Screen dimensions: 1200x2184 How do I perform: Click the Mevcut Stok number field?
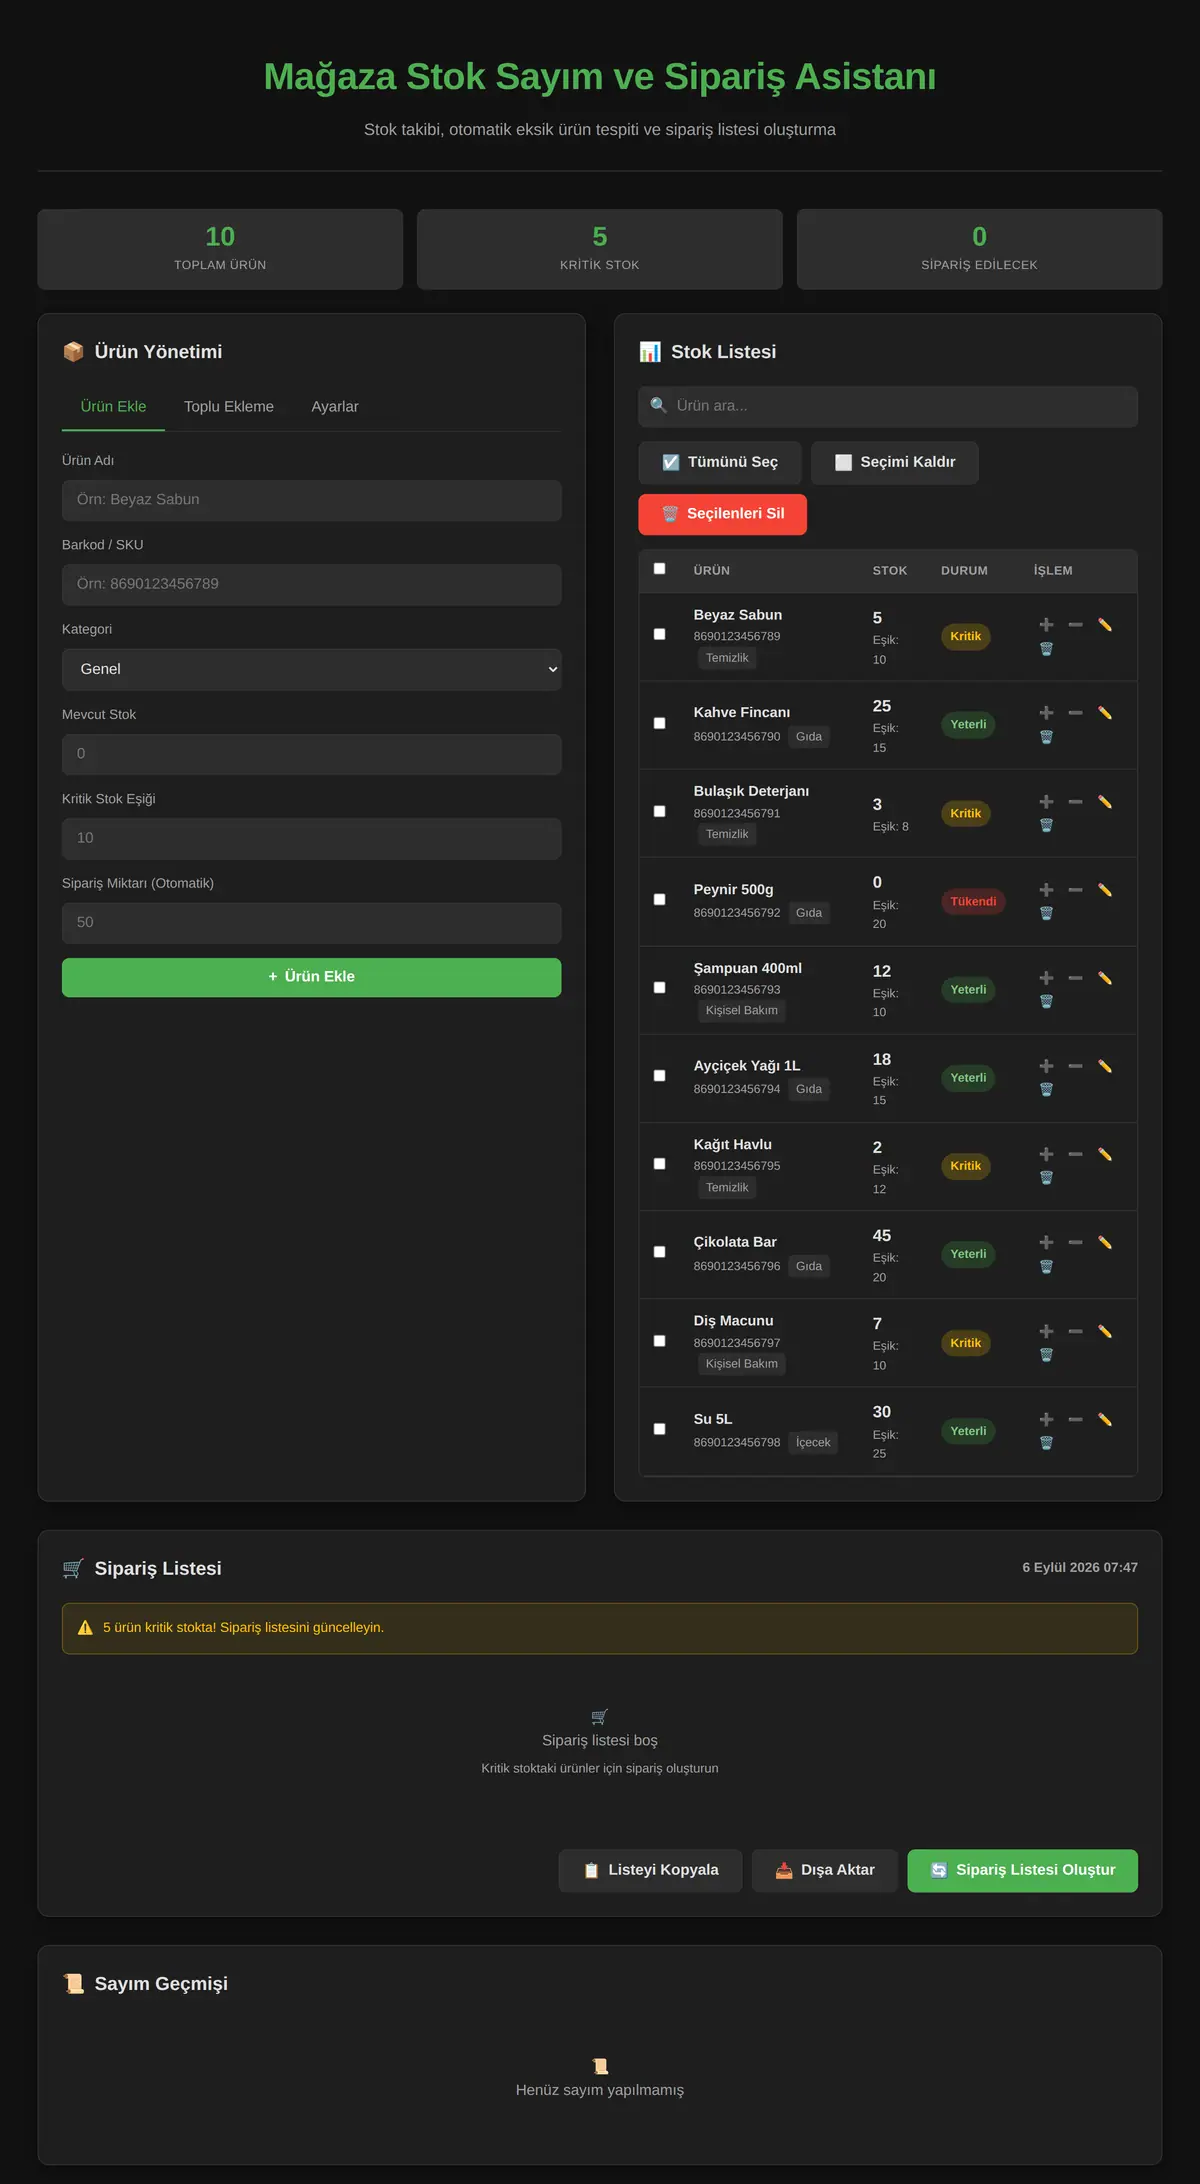(x=311, y=754)
